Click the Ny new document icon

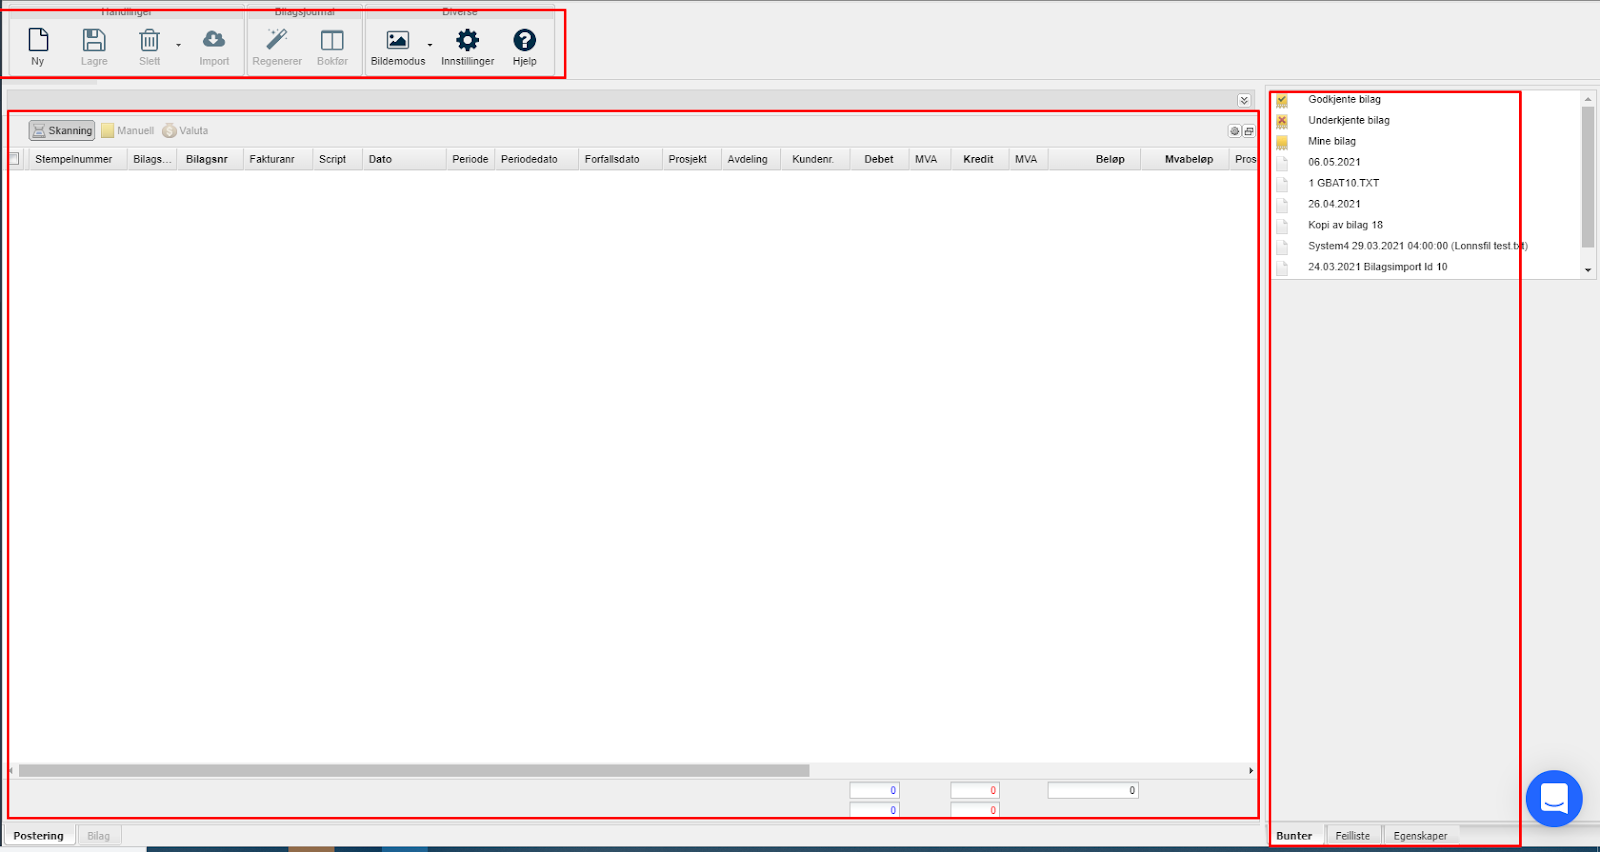point(38,41)
